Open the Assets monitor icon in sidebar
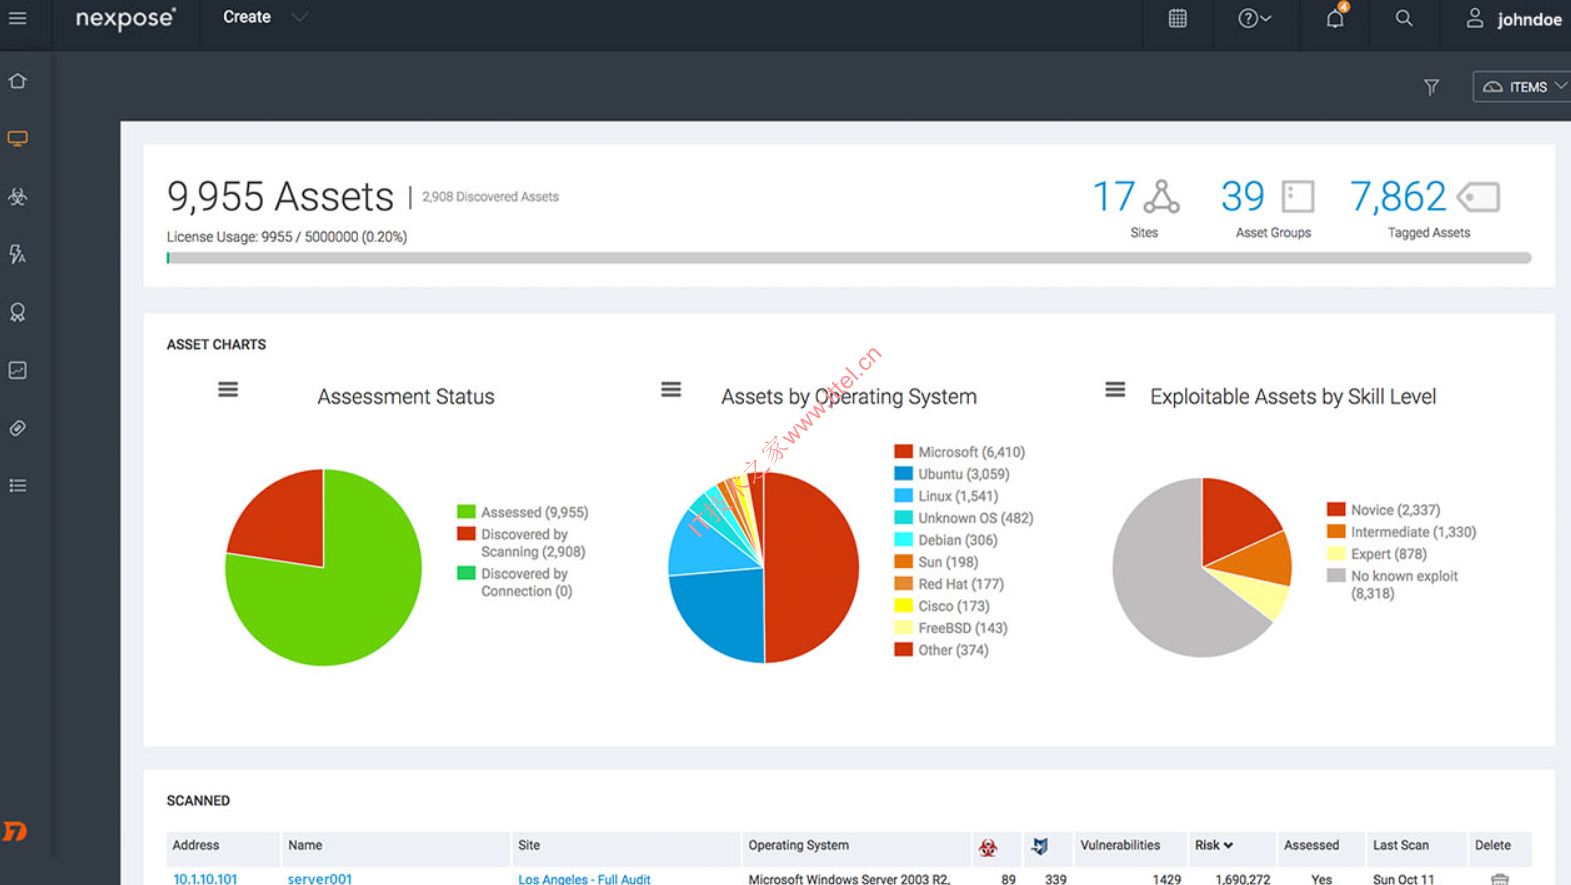This screenshot has height=885, width=1571. [x=18, y=139]
